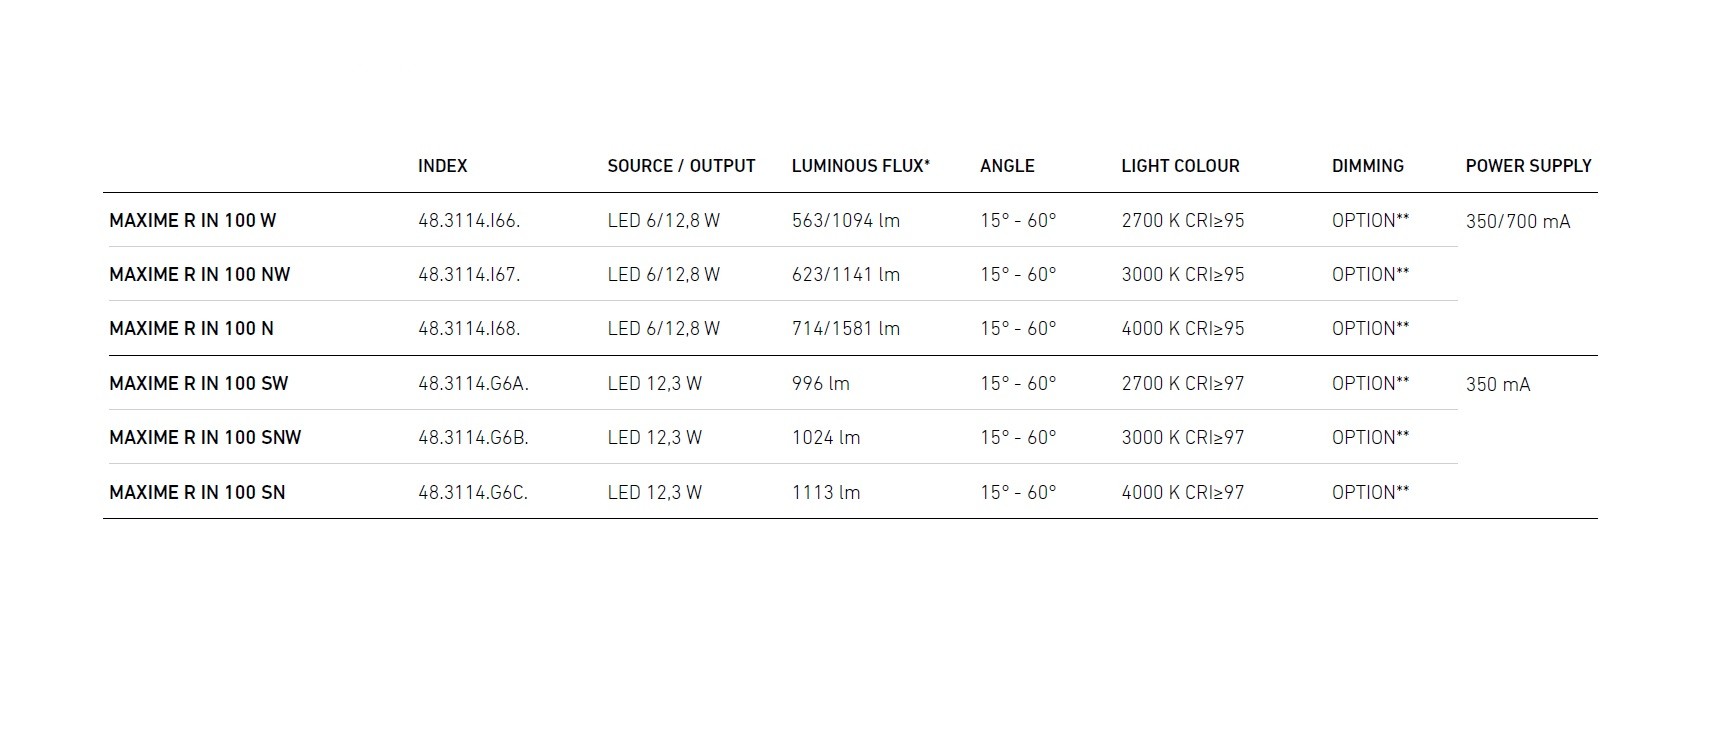Click the LUMINOUS FLUX column header
Image resolution: width=1736 pixels, height=731 pixels.
coord(860,166)
